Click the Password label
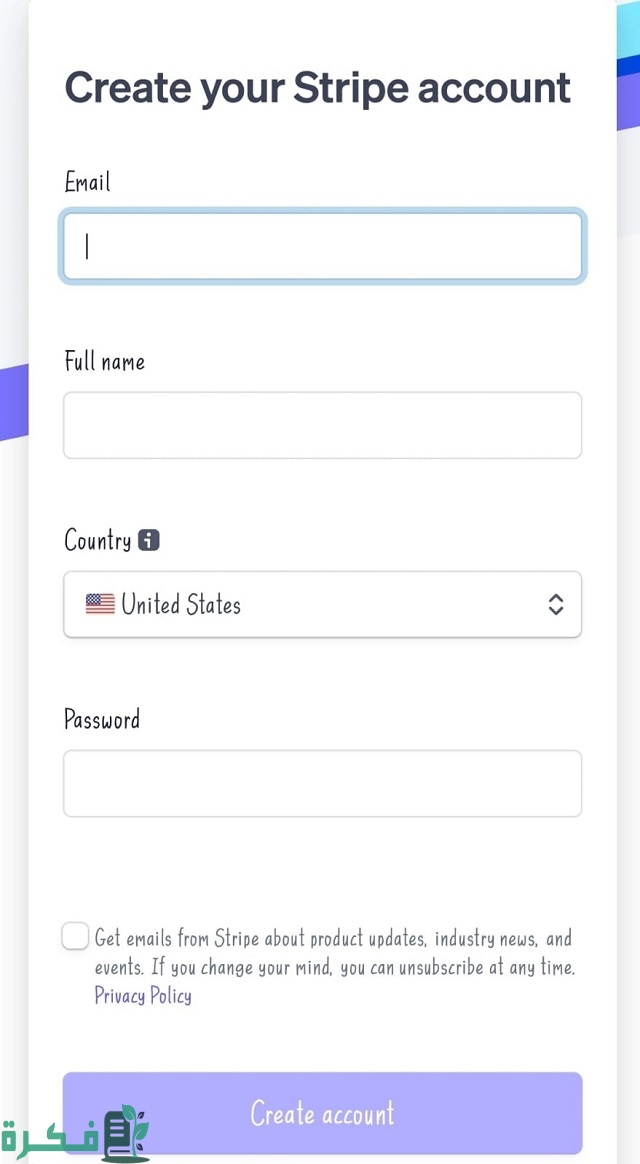 (102, 719)
